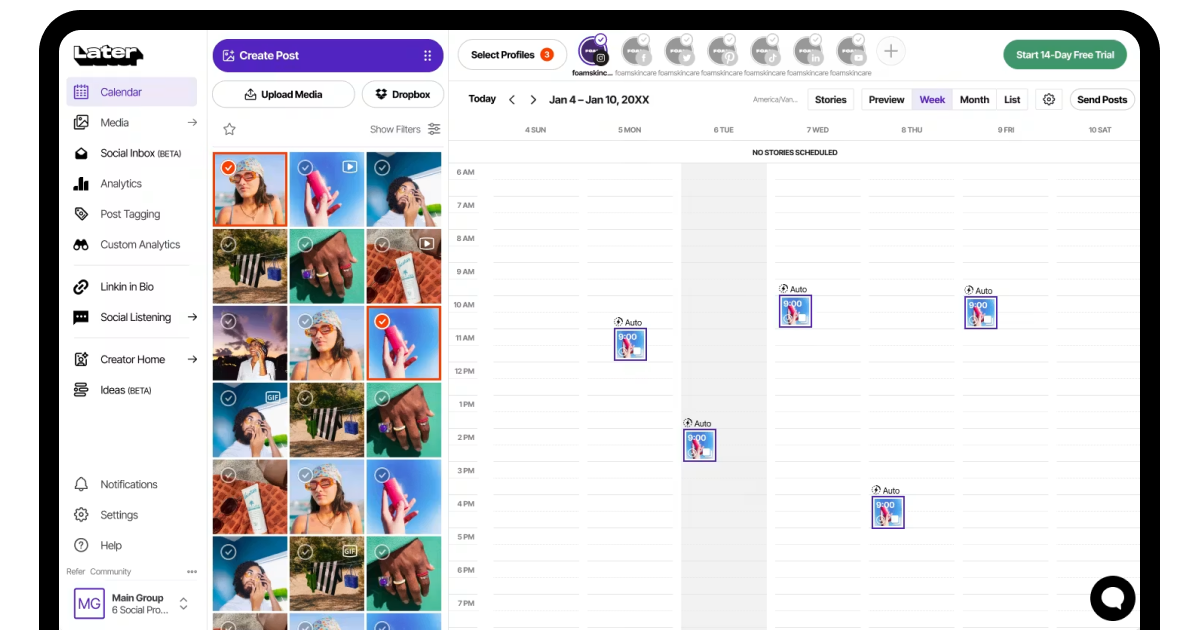This screenshot has width=1200, height=630.
Task: Open the Calendar sidebar item
Action: coord(132,92)
